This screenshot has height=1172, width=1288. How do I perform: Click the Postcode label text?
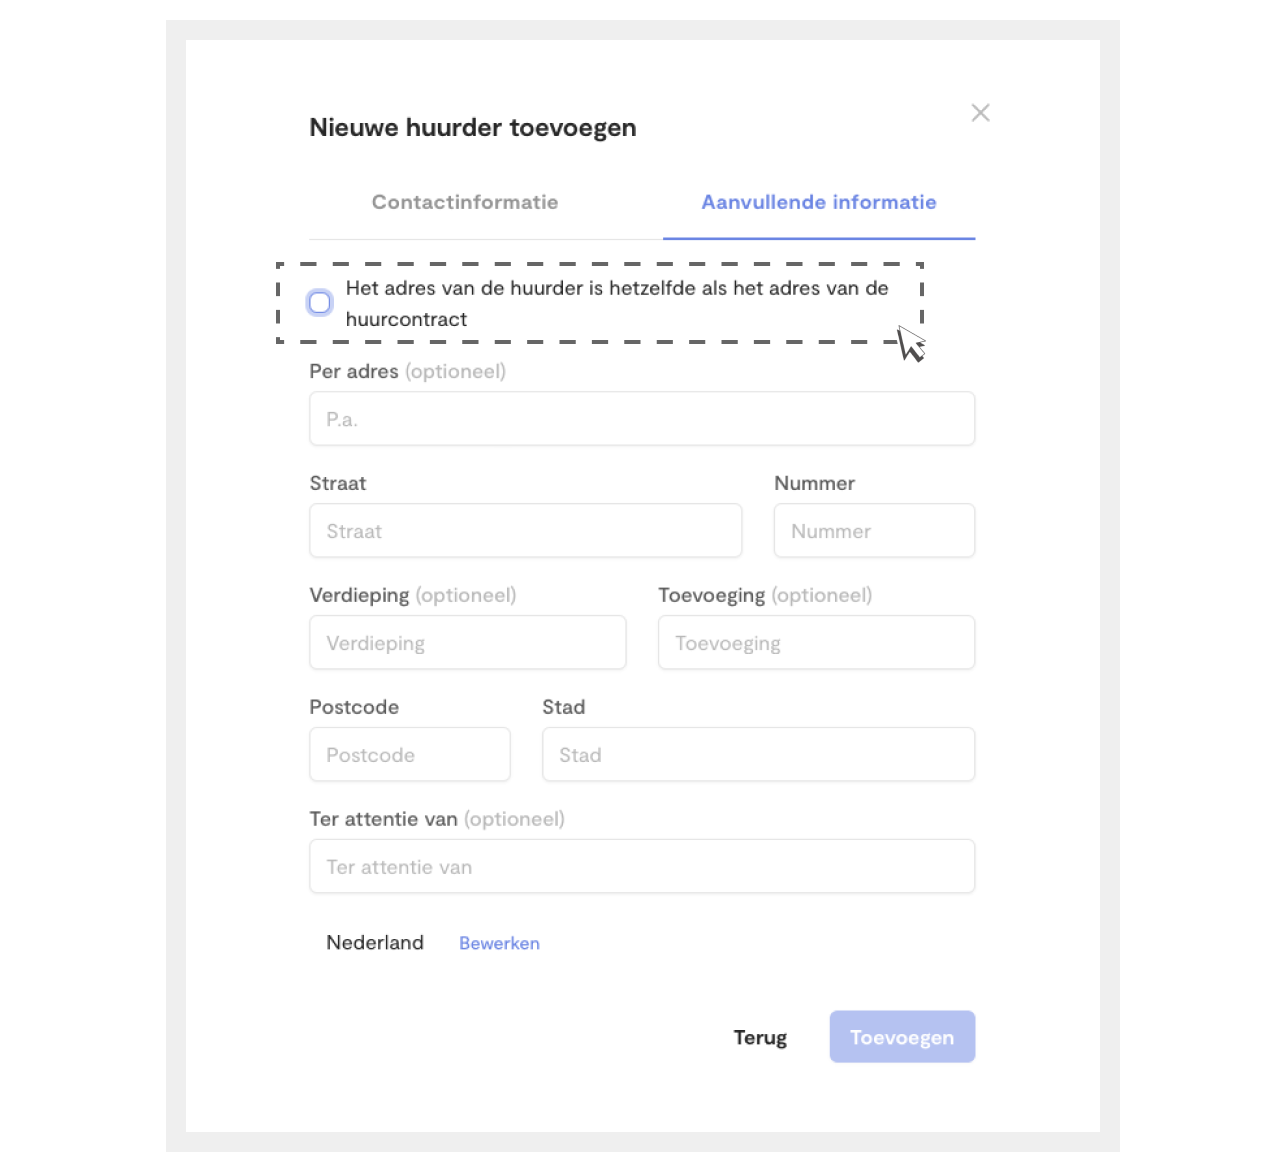tap(354, 707)
